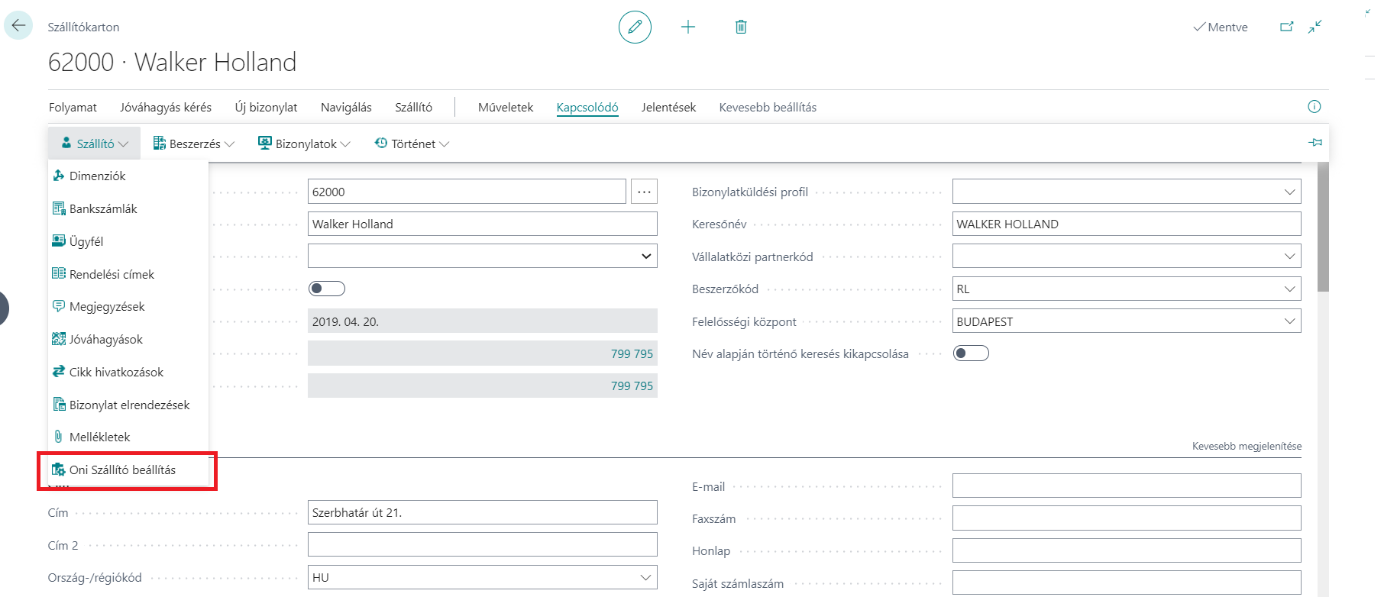Click Kevesebb megjelenítése link
This screenshot has width=1384, height=597.
1247,446
